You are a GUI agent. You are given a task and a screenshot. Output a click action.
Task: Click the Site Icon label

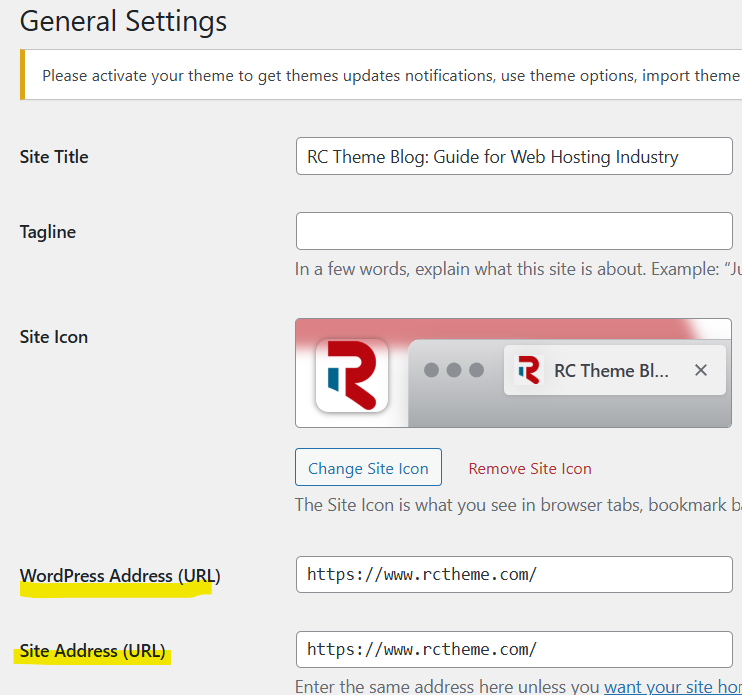pyautogui.click(x=54, y=337)
